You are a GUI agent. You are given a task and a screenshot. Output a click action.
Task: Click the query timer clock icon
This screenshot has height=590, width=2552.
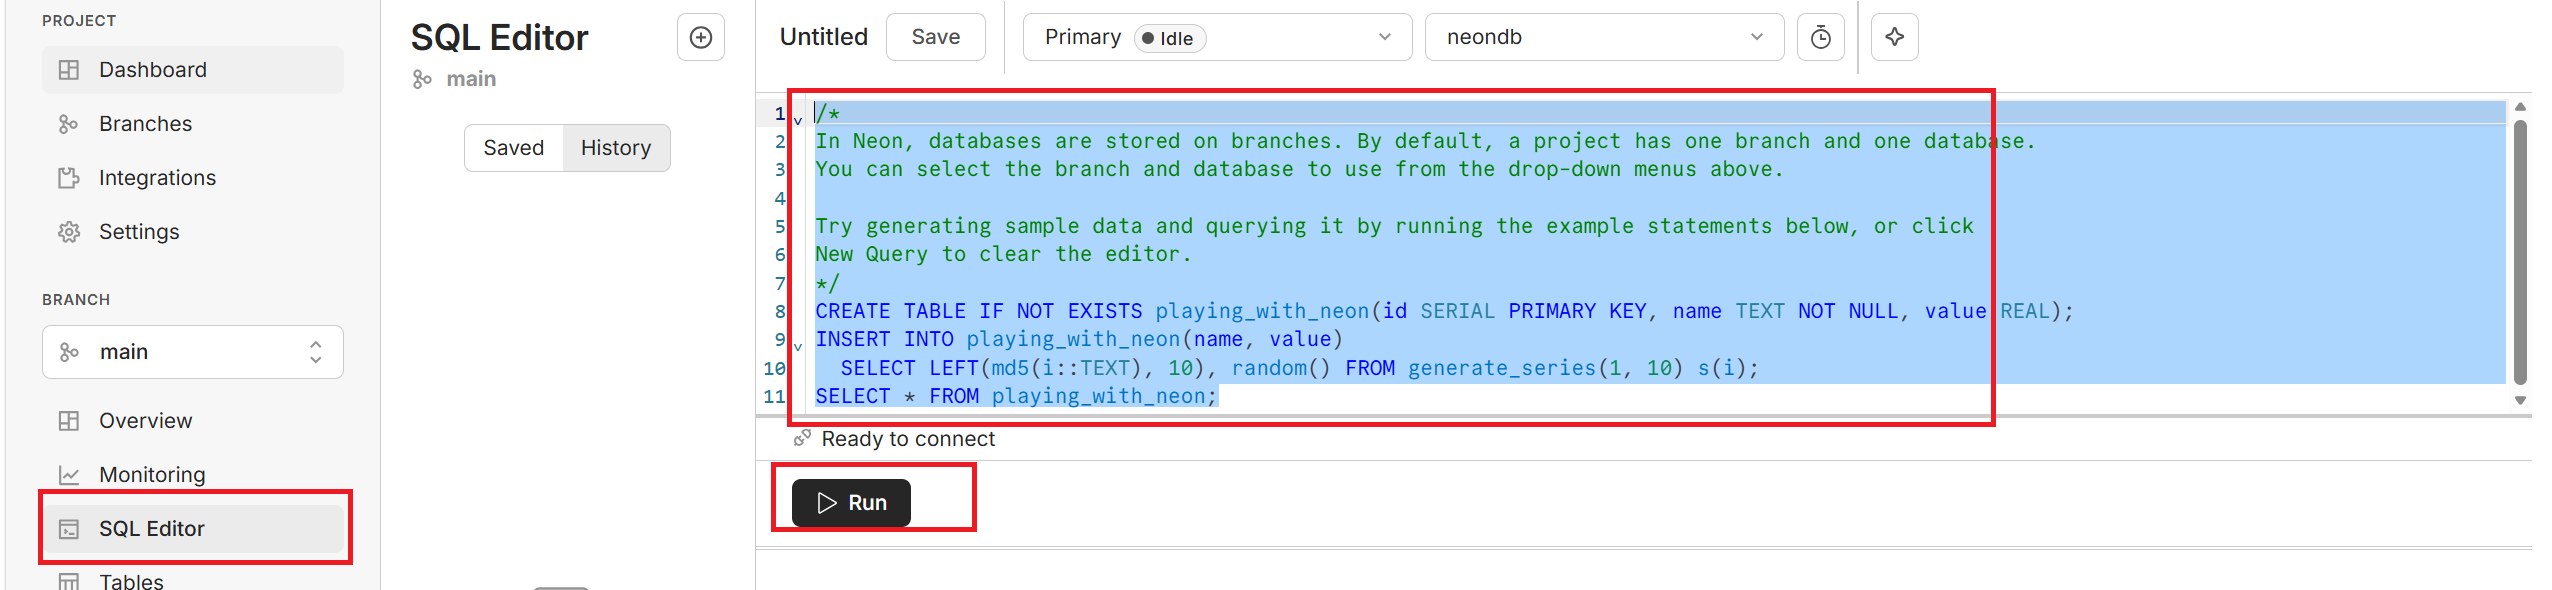pos(1821,37)
